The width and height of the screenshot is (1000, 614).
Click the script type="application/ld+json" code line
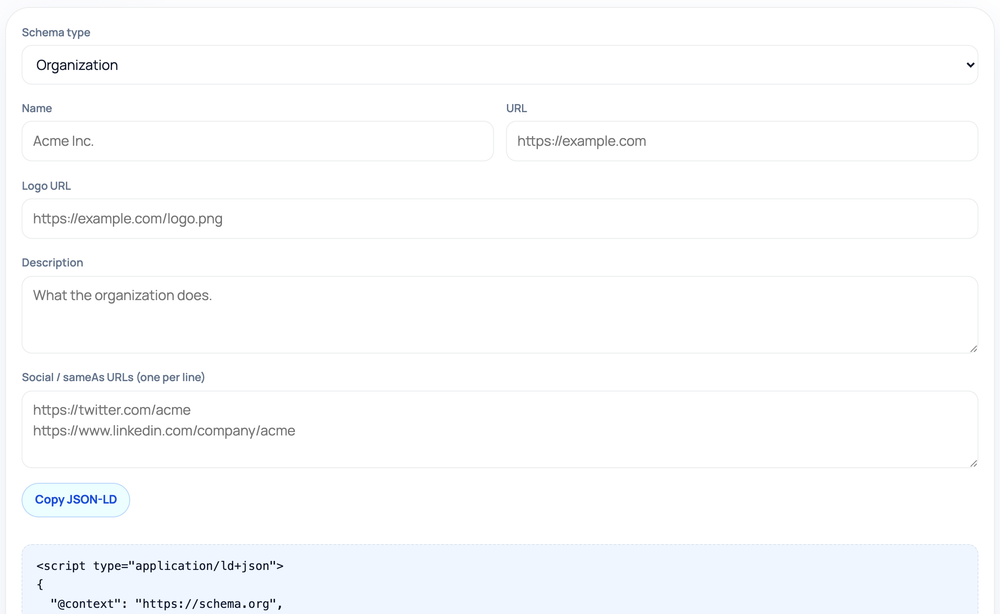(159, 566)
